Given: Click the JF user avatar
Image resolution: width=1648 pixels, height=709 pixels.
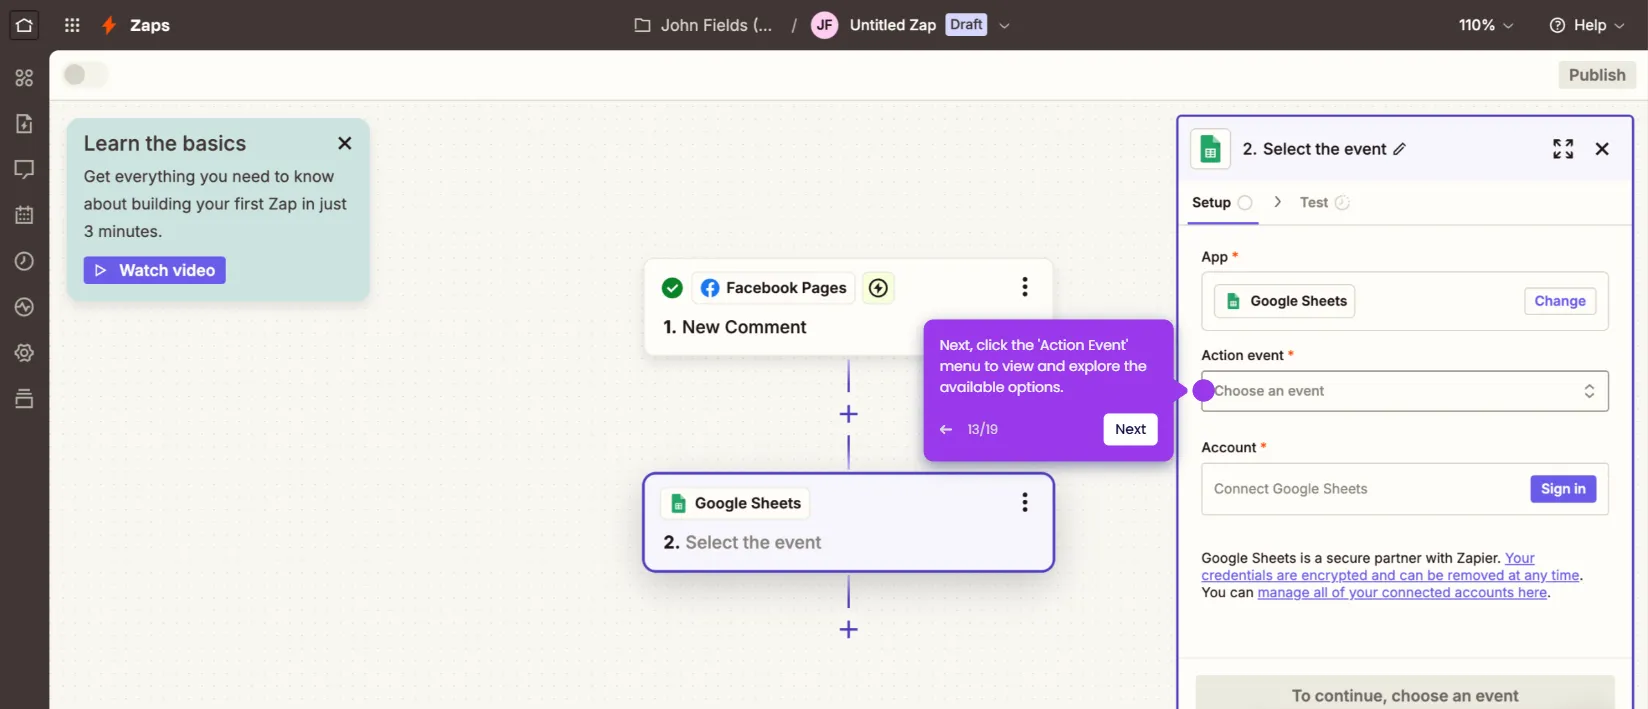Looking at the screenshot, I should (x=824, y=25).
